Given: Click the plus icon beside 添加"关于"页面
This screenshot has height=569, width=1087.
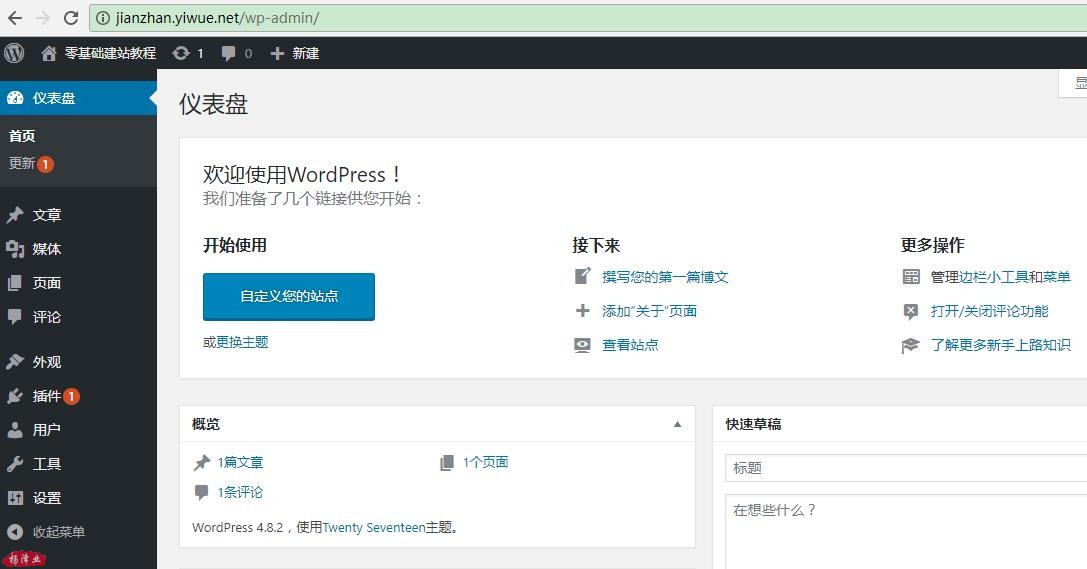Looking at the screenshot, I should (583, 310).
